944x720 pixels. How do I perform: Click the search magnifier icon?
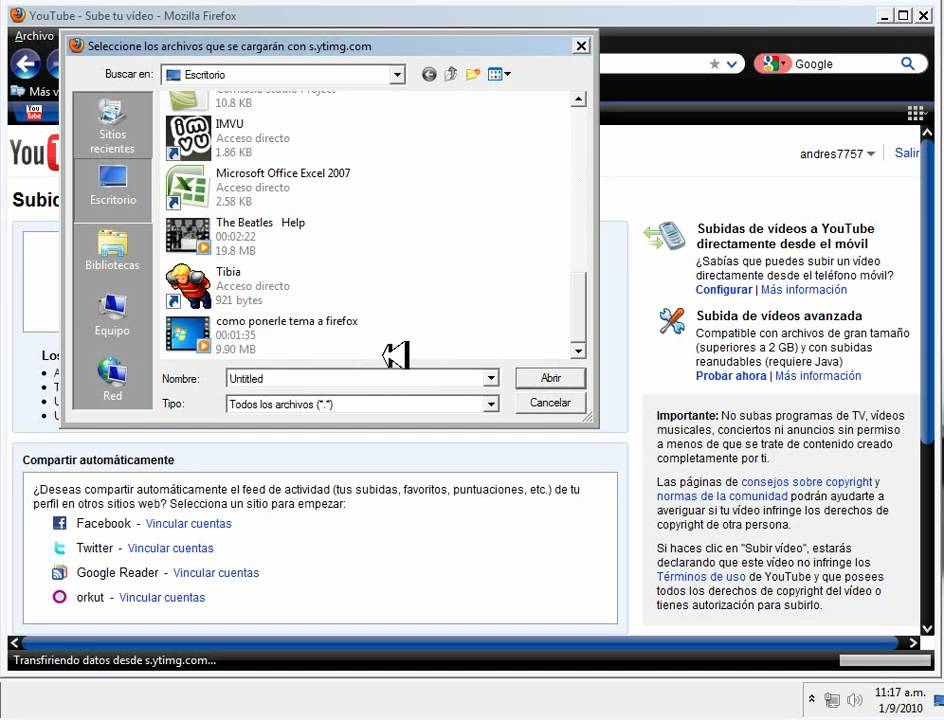pos(907,63)
